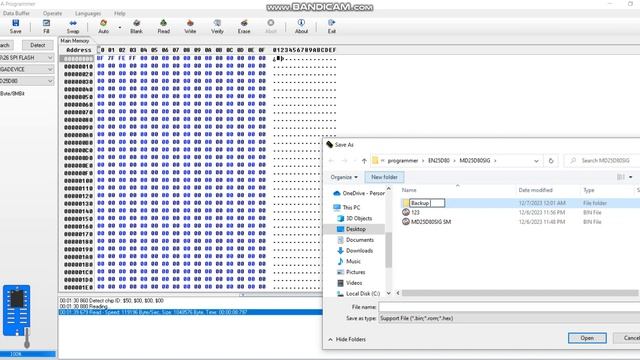Image resolution: width=640 pixels, height=360 pixels.
Task: Switch to the Main Memory tab
Action: pyautogui.click(x=75, y=41)
